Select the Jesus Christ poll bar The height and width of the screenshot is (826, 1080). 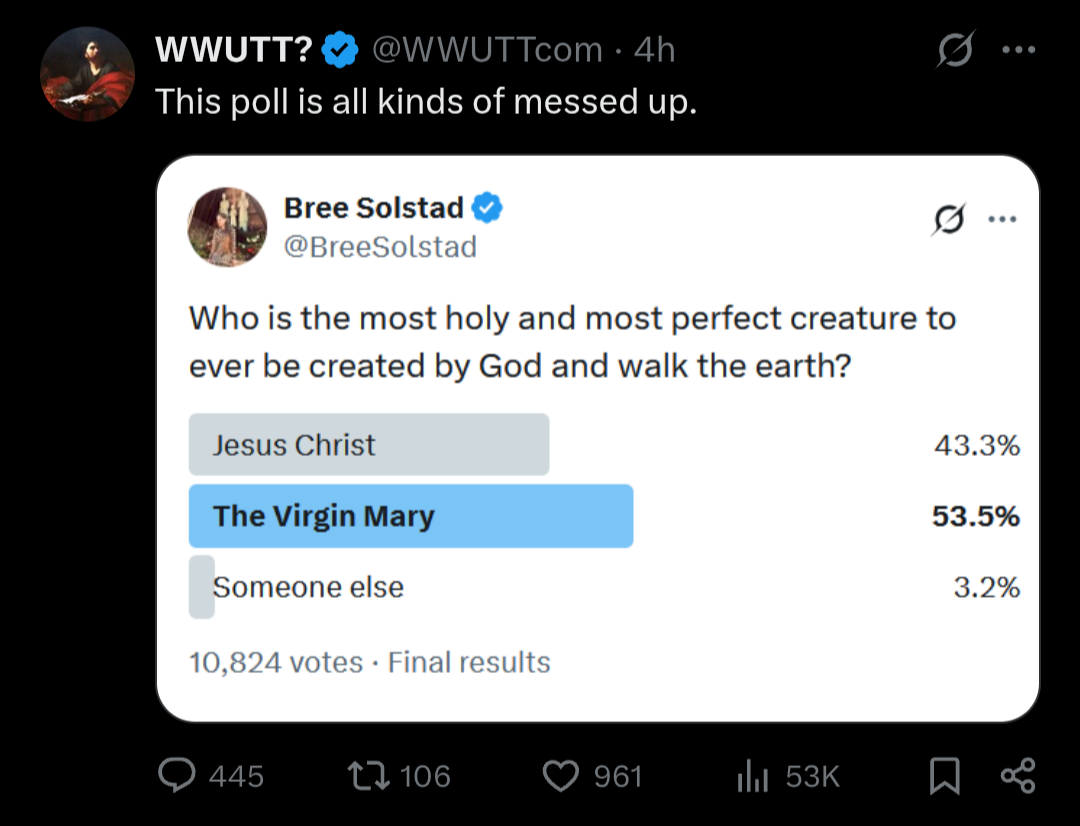[x=369, y=444]
